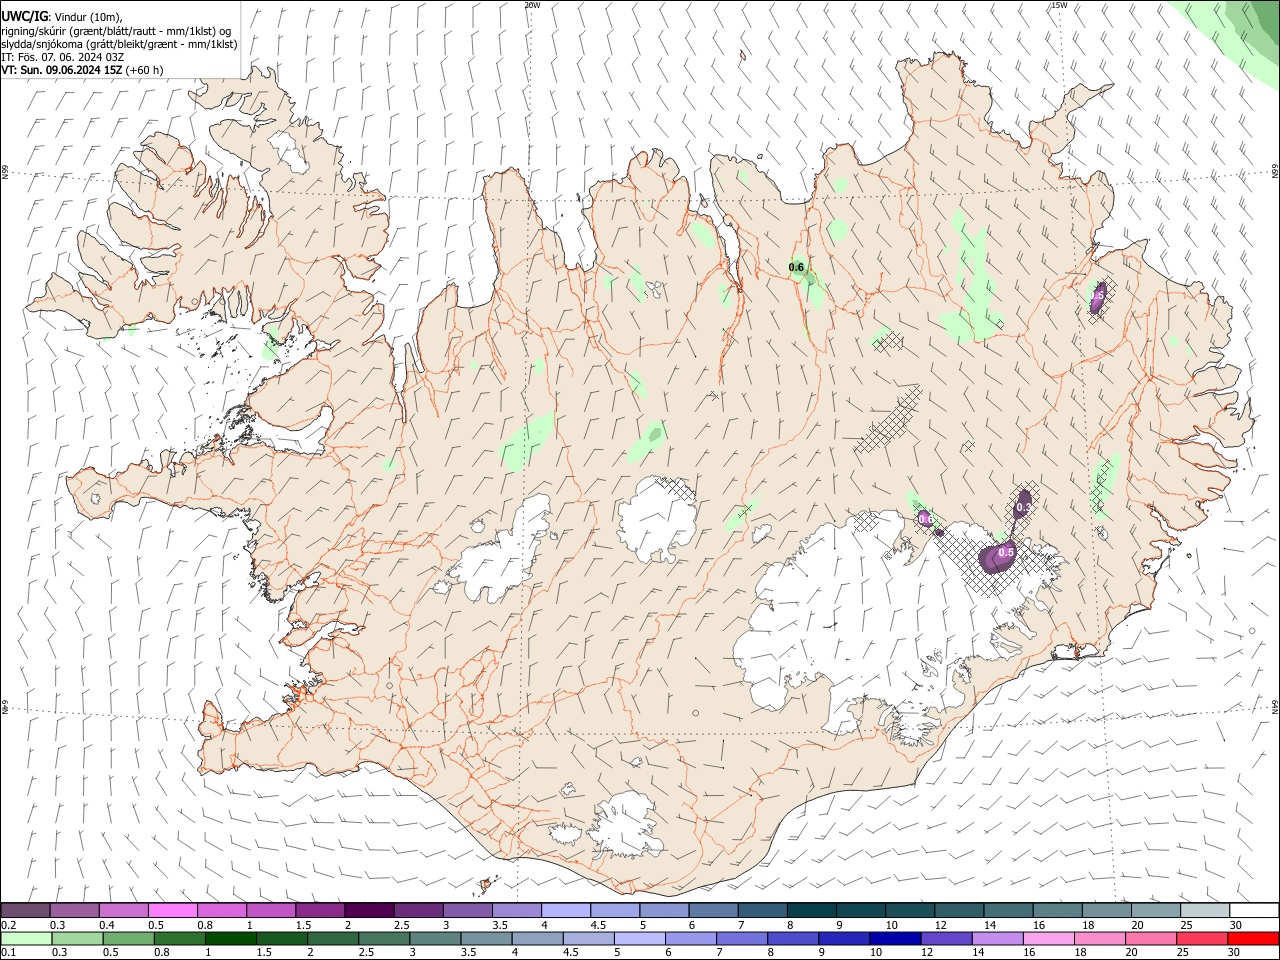Click the '20W' longitude label
The height and width of the screenshot is (960, 1280).
532,5
